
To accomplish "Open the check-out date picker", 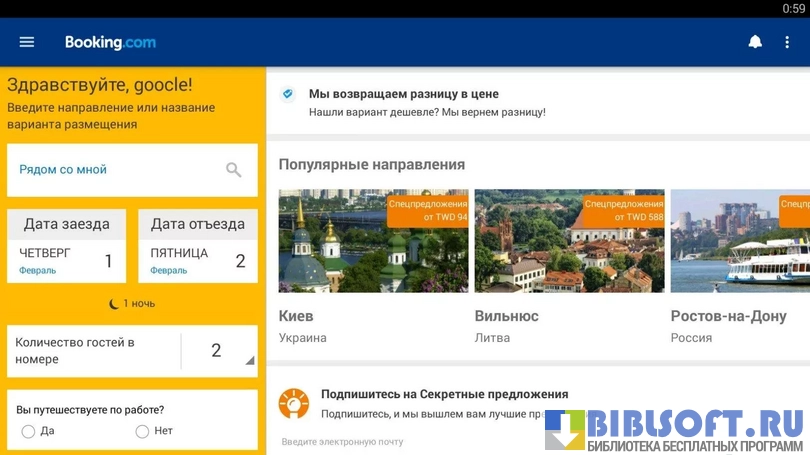I will pos(197,247).
